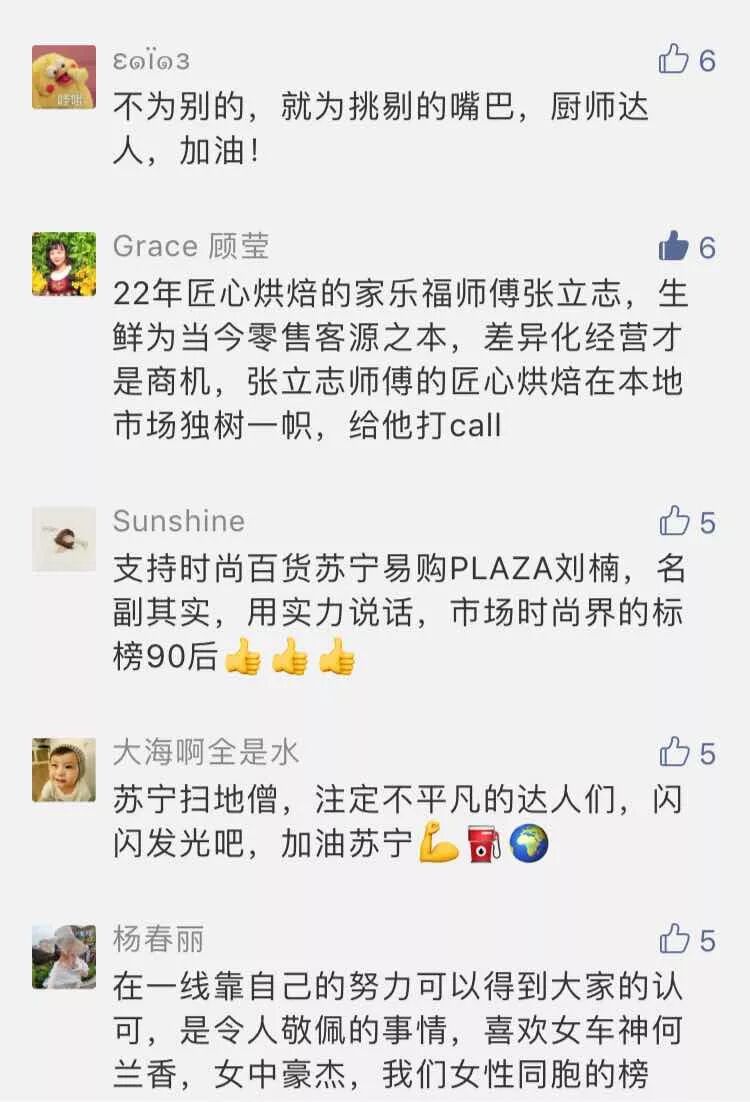Like the comment by ε๑Ï๑з
This screenshot has height=1102, width=750.
(x=673, y=59)
